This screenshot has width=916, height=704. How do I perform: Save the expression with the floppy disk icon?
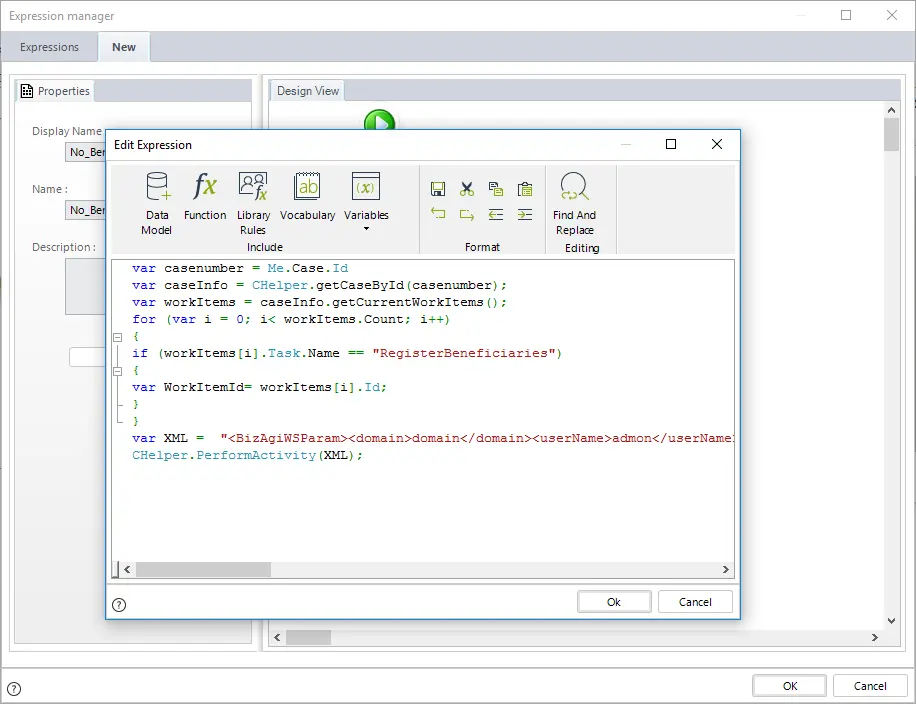point(438,189)
